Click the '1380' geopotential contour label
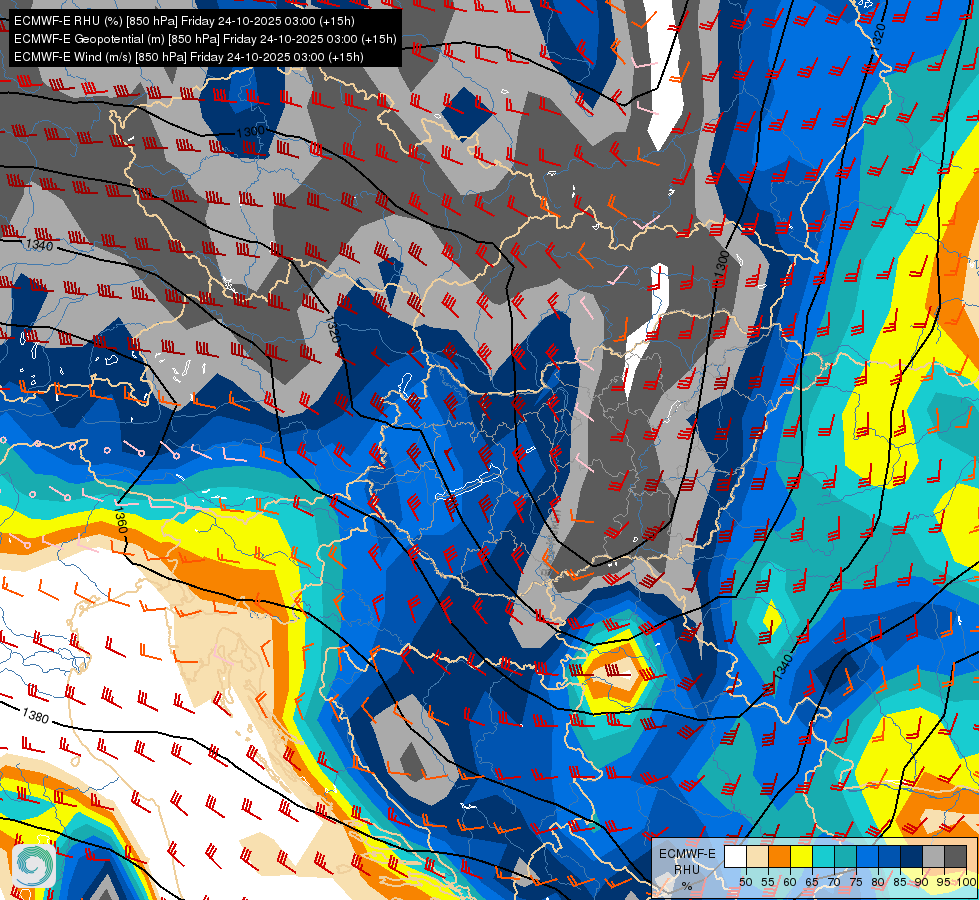979x900 pixels. point(35,715)
